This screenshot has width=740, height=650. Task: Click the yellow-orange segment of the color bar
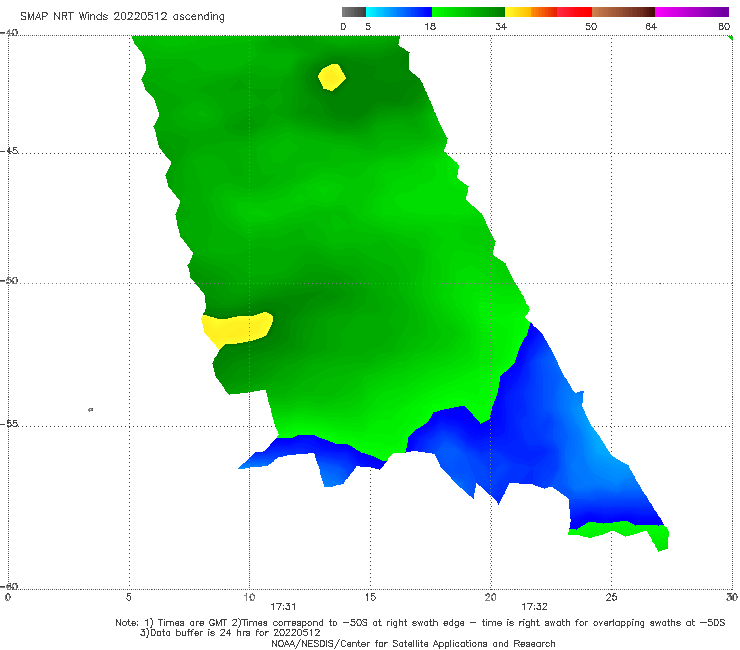[530, 12]
